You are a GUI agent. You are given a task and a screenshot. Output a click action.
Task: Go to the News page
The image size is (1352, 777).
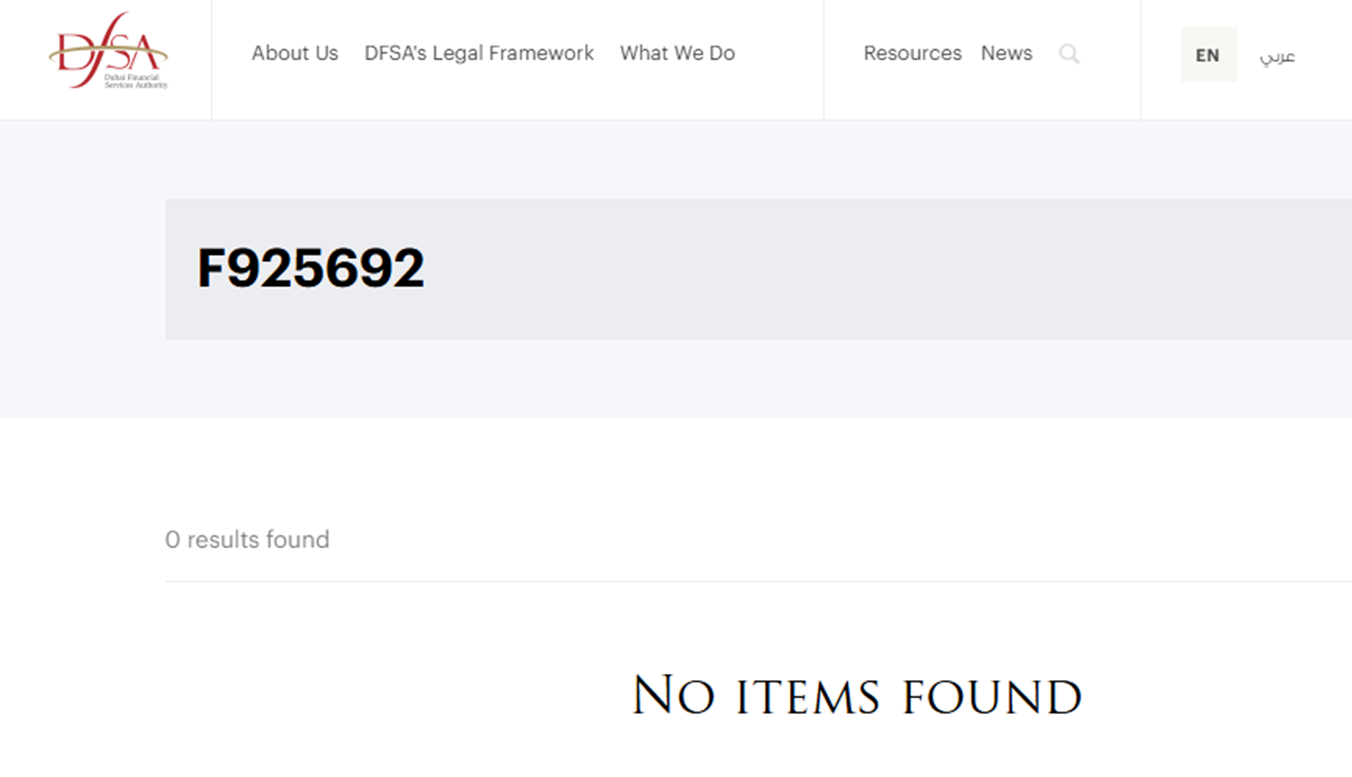tap(1006, 53)
